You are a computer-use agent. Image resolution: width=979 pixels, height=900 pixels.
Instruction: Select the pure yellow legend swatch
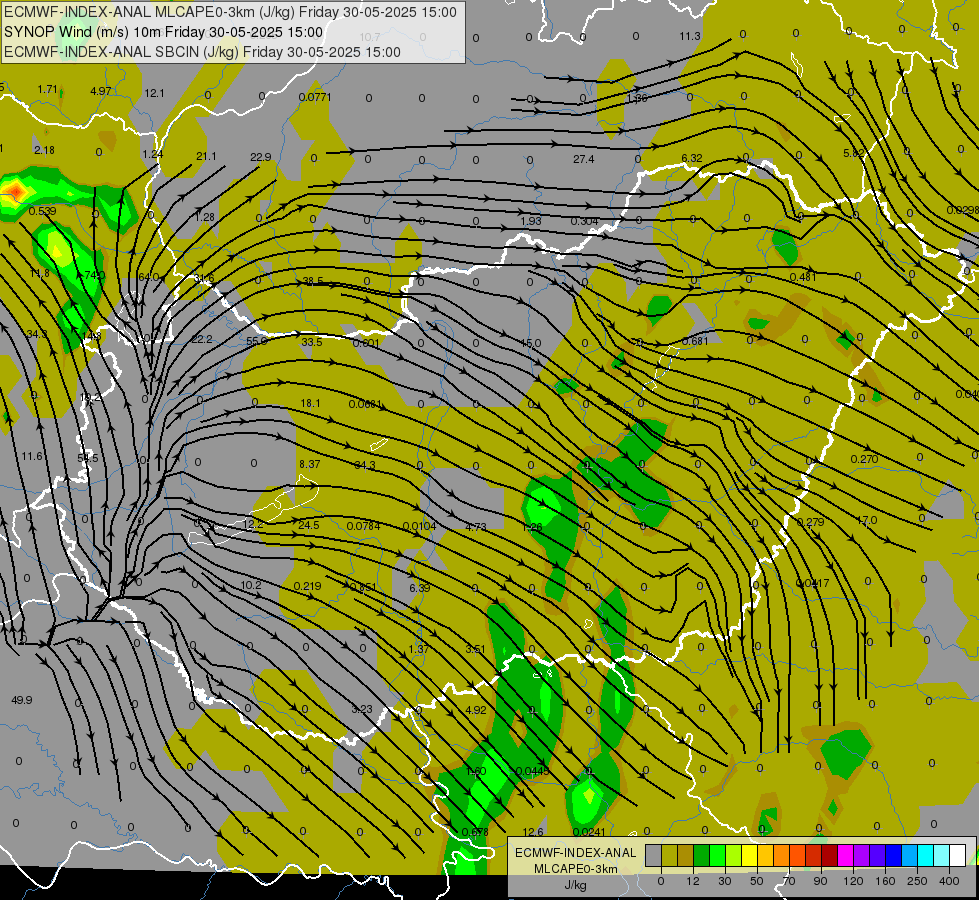coord(749,855)
